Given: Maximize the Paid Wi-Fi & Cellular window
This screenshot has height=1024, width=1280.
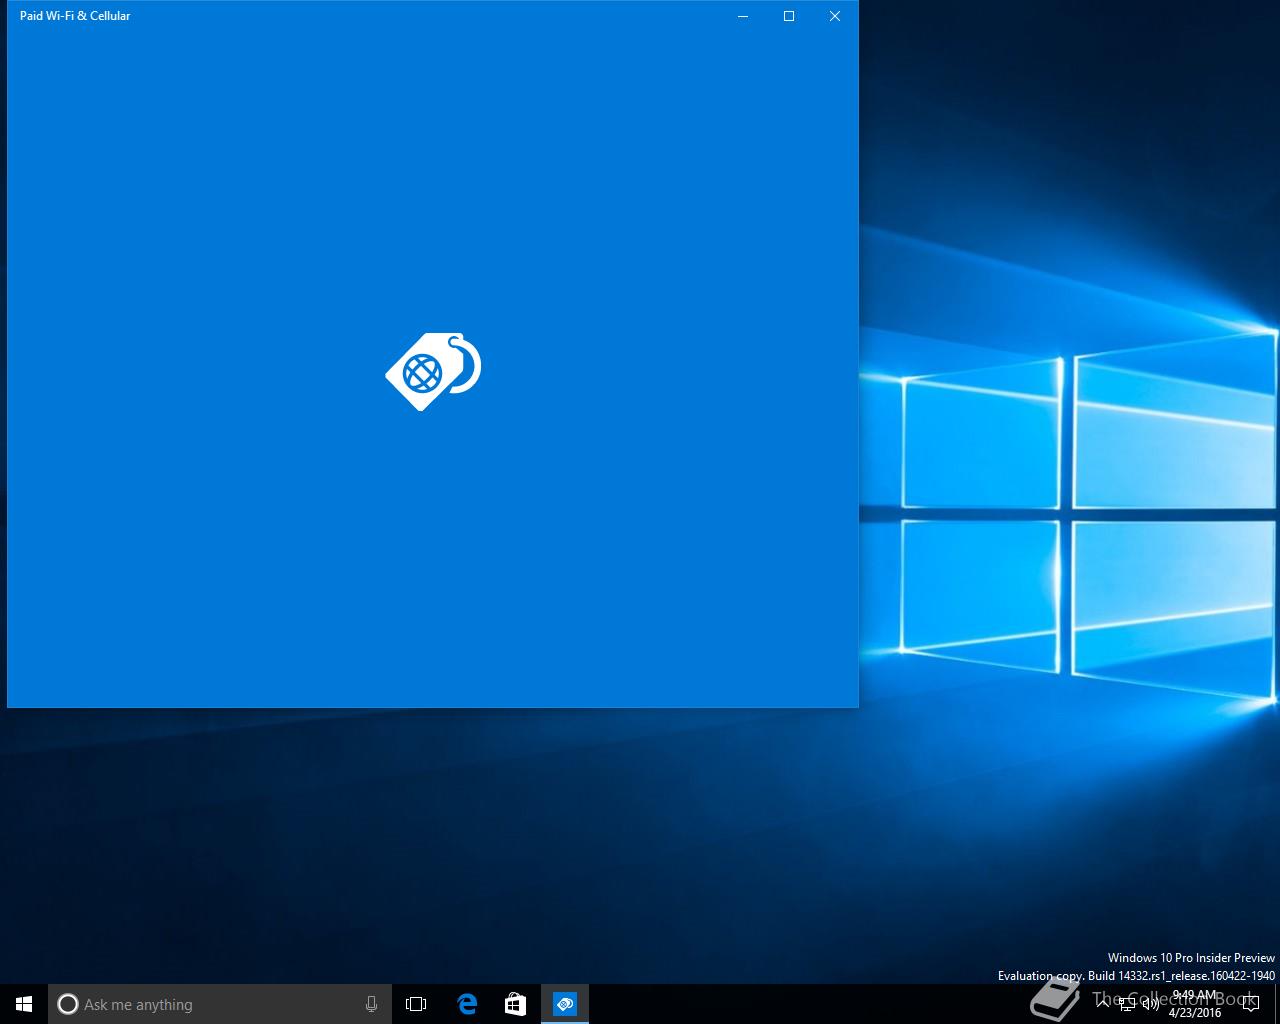Looking at the screenshot, I should pos(789,16).
